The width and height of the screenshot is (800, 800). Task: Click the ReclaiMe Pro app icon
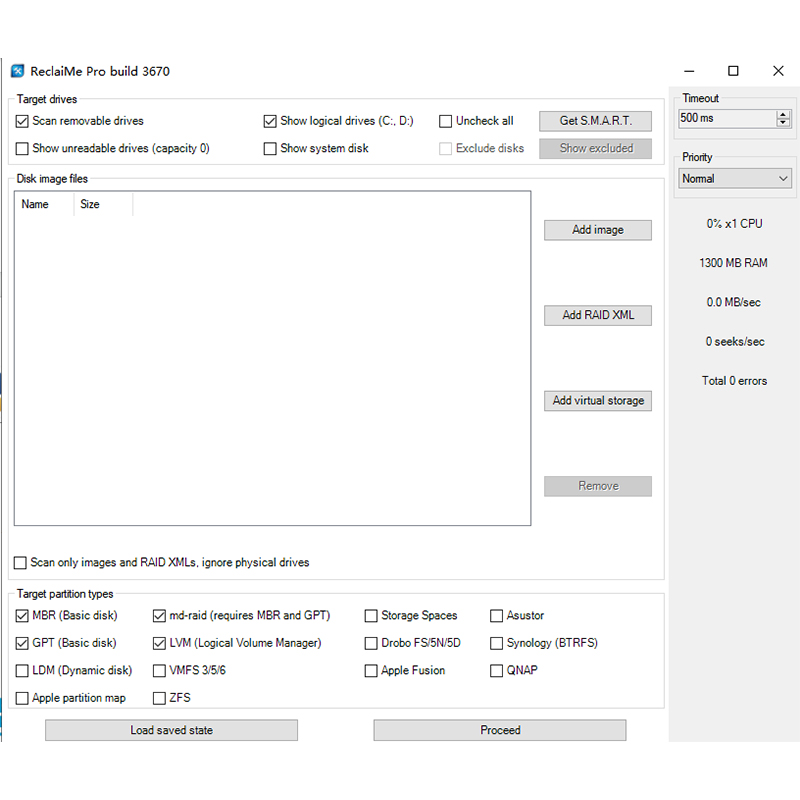point(17,71)
